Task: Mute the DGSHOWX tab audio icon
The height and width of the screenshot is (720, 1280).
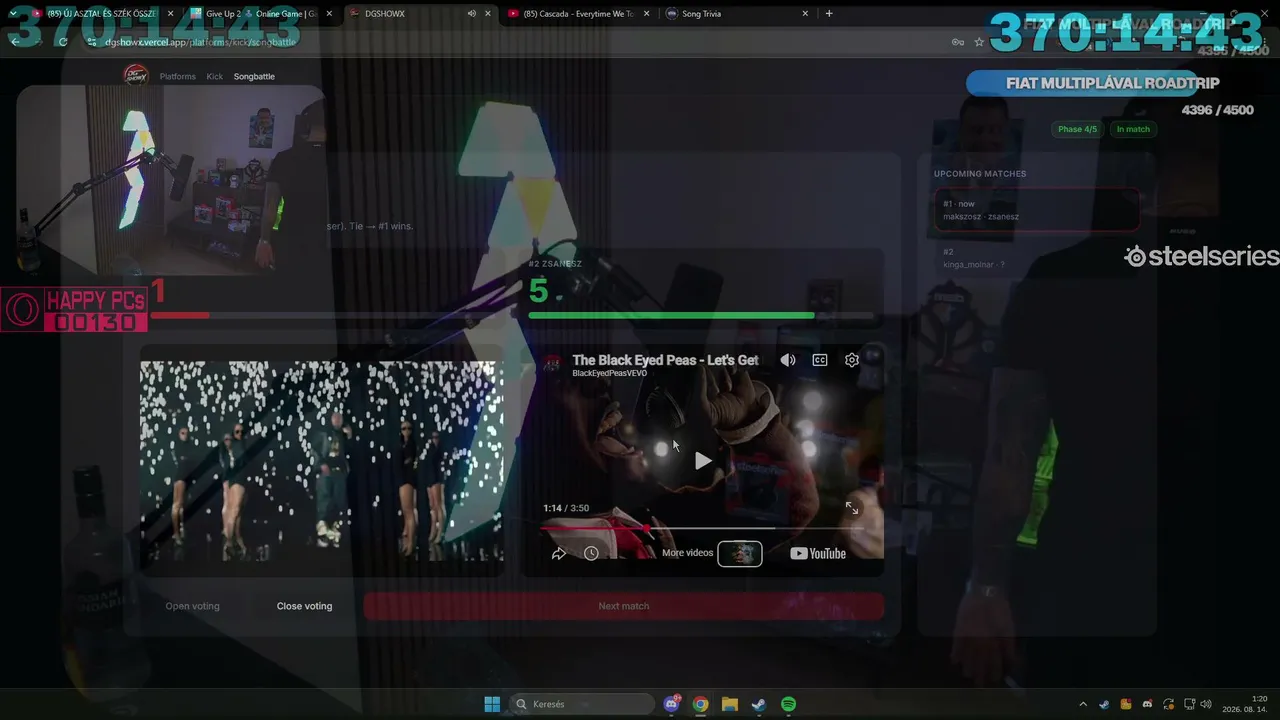Action: (472, 14)
